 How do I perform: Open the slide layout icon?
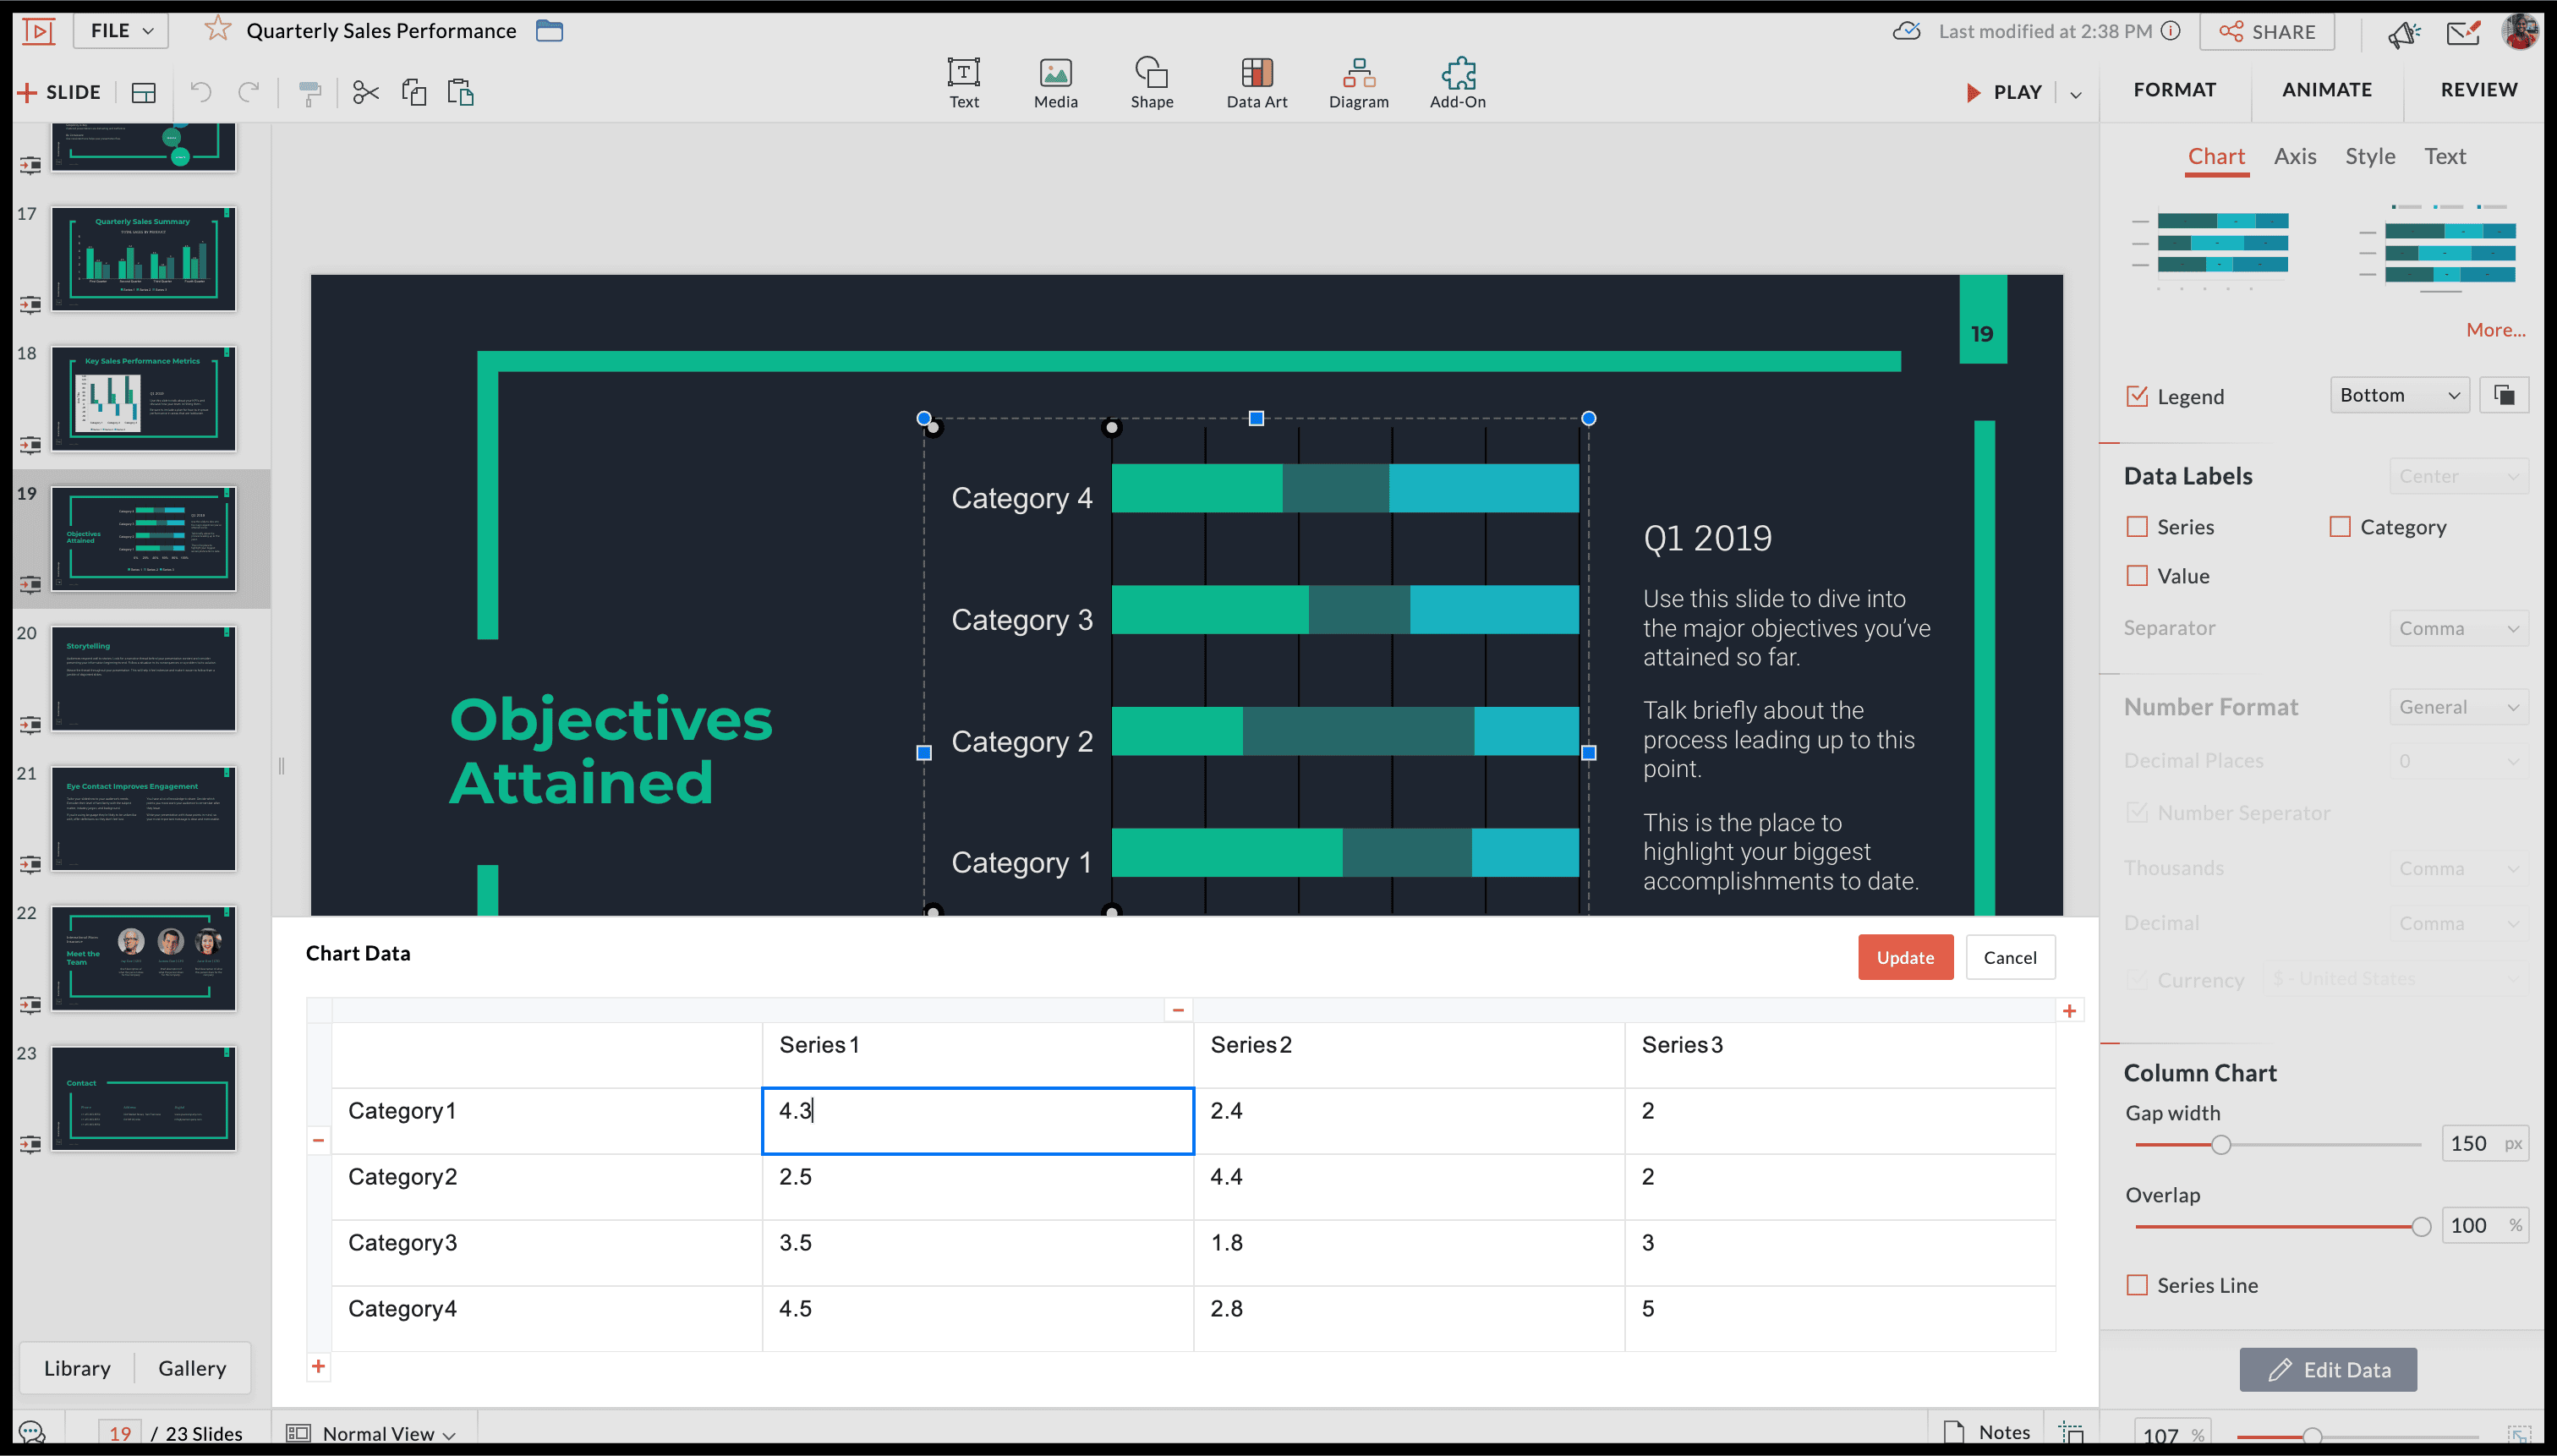(x=144, y=93)
